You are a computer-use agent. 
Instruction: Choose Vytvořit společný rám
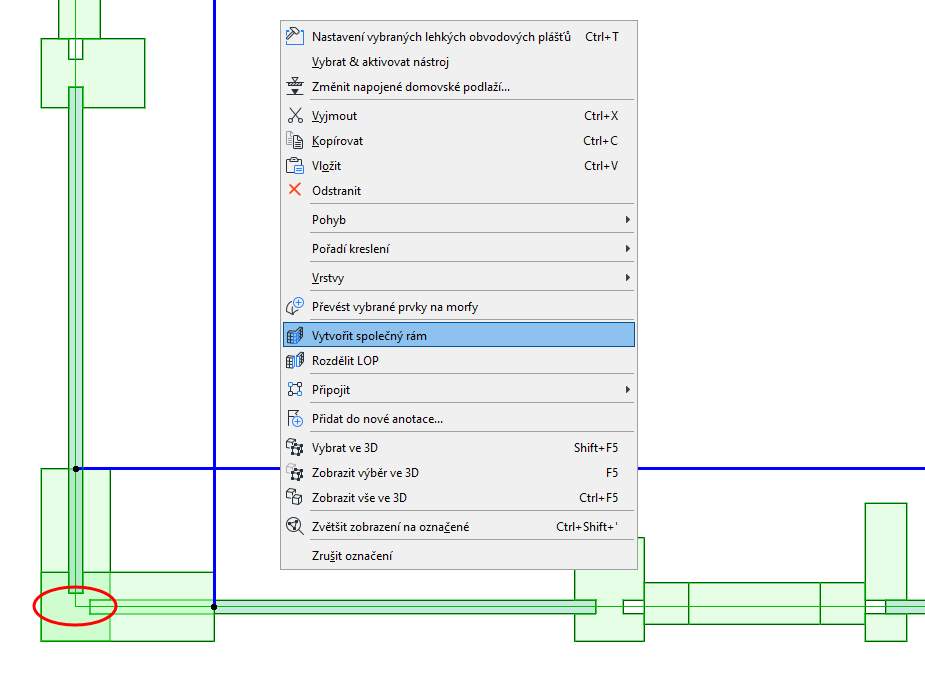[458, 335]
